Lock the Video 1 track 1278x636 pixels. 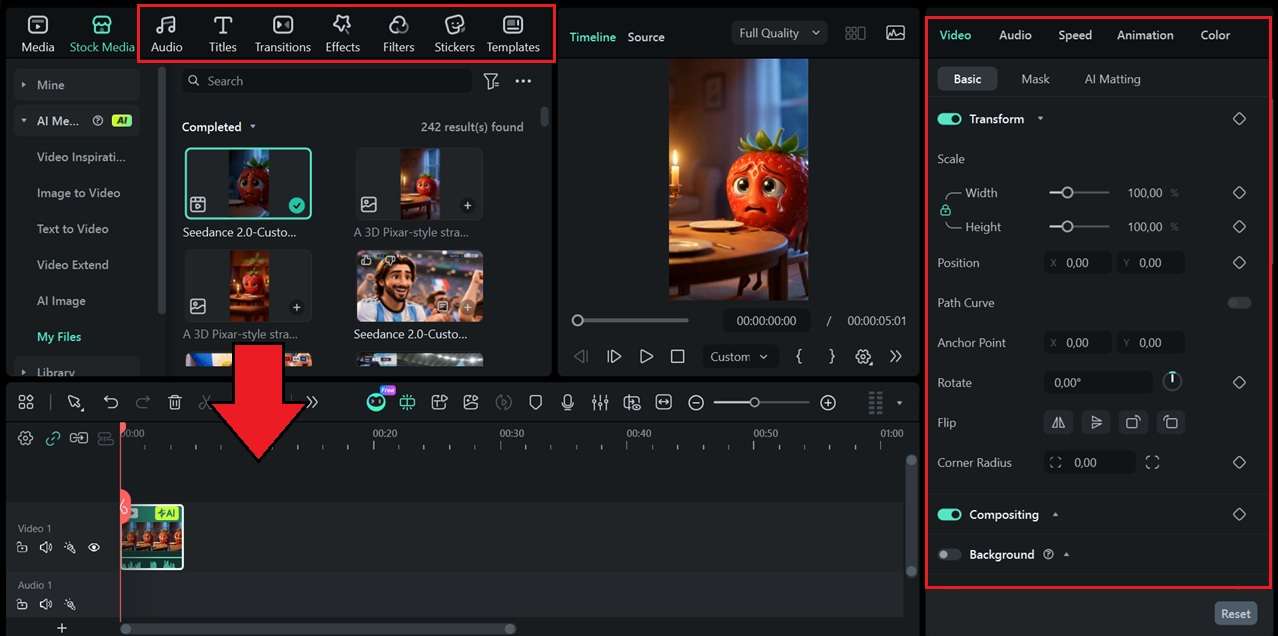pyautogui.click(x=22, y=547)
